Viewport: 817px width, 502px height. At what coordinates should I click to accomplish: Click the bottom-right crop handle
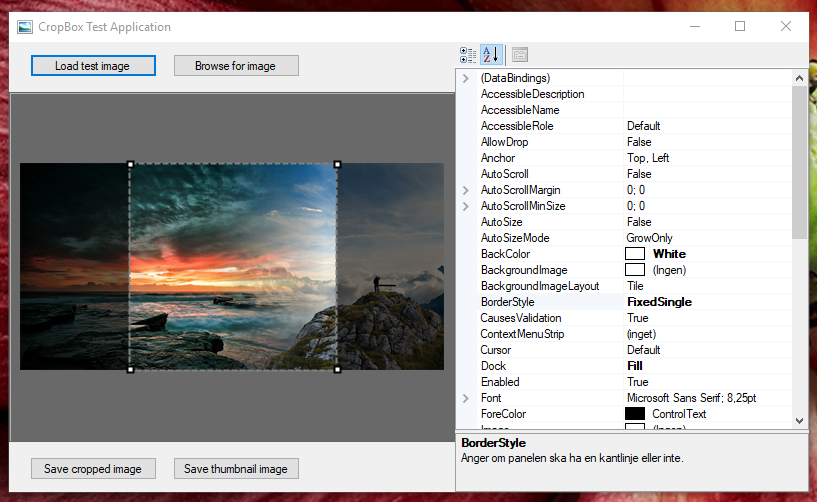[338, 370]
